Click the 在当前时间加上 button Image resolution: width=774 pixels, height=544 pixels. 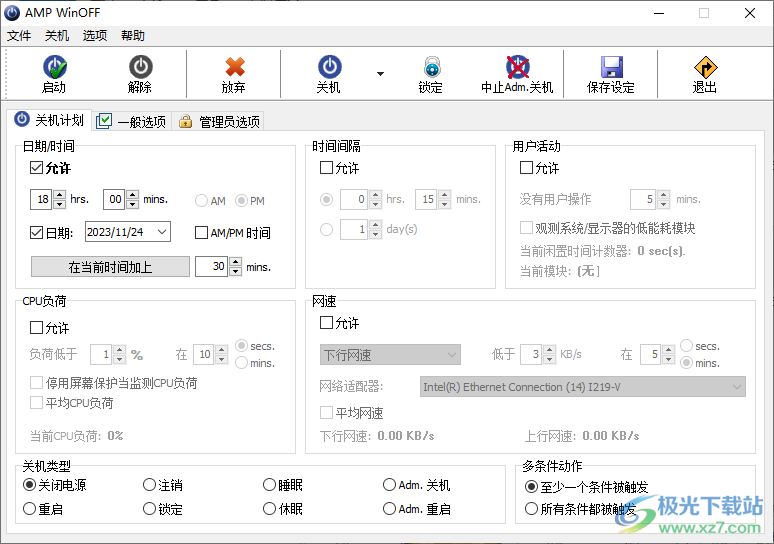[110, 267]
